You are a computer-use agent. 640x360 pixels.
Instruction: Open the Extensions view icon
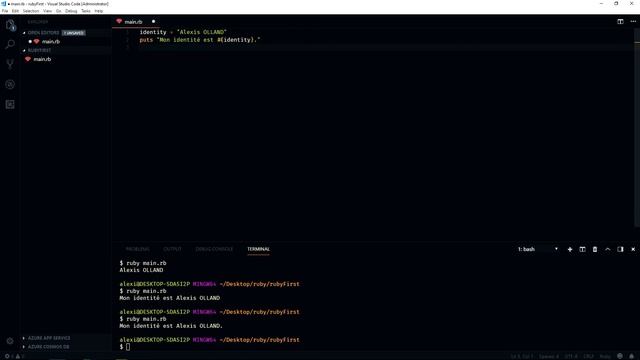10,104
